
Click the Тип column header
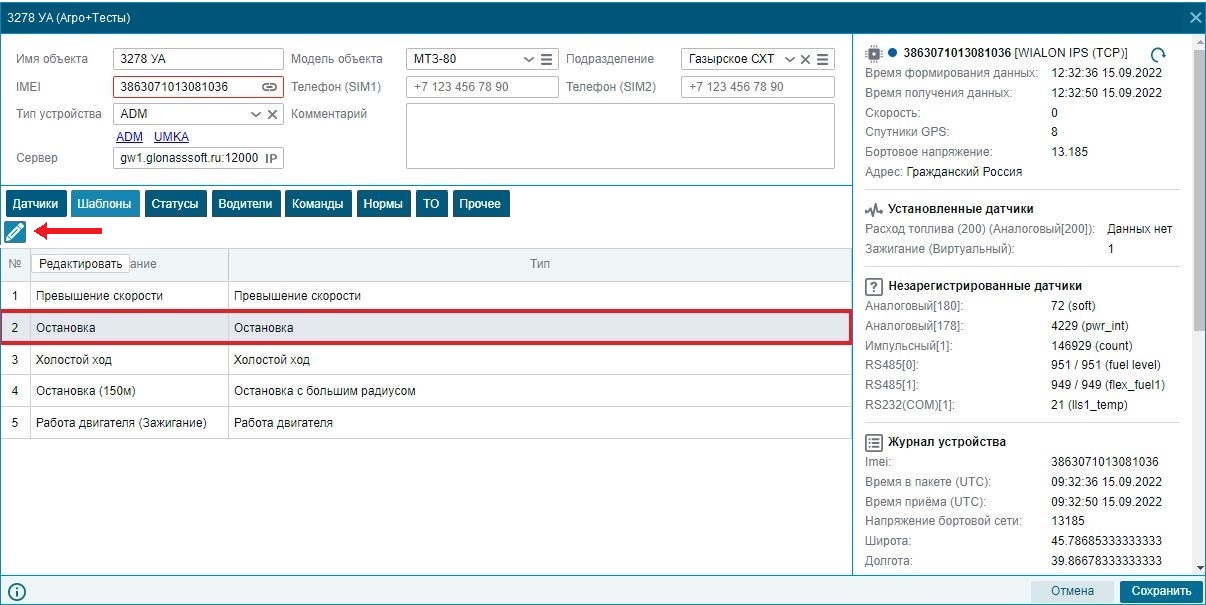pyautogui.click(x=540, y=264)
